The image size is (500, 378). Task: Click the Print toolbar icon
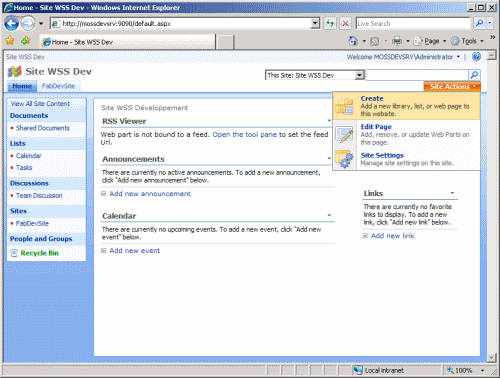point(397,41)
